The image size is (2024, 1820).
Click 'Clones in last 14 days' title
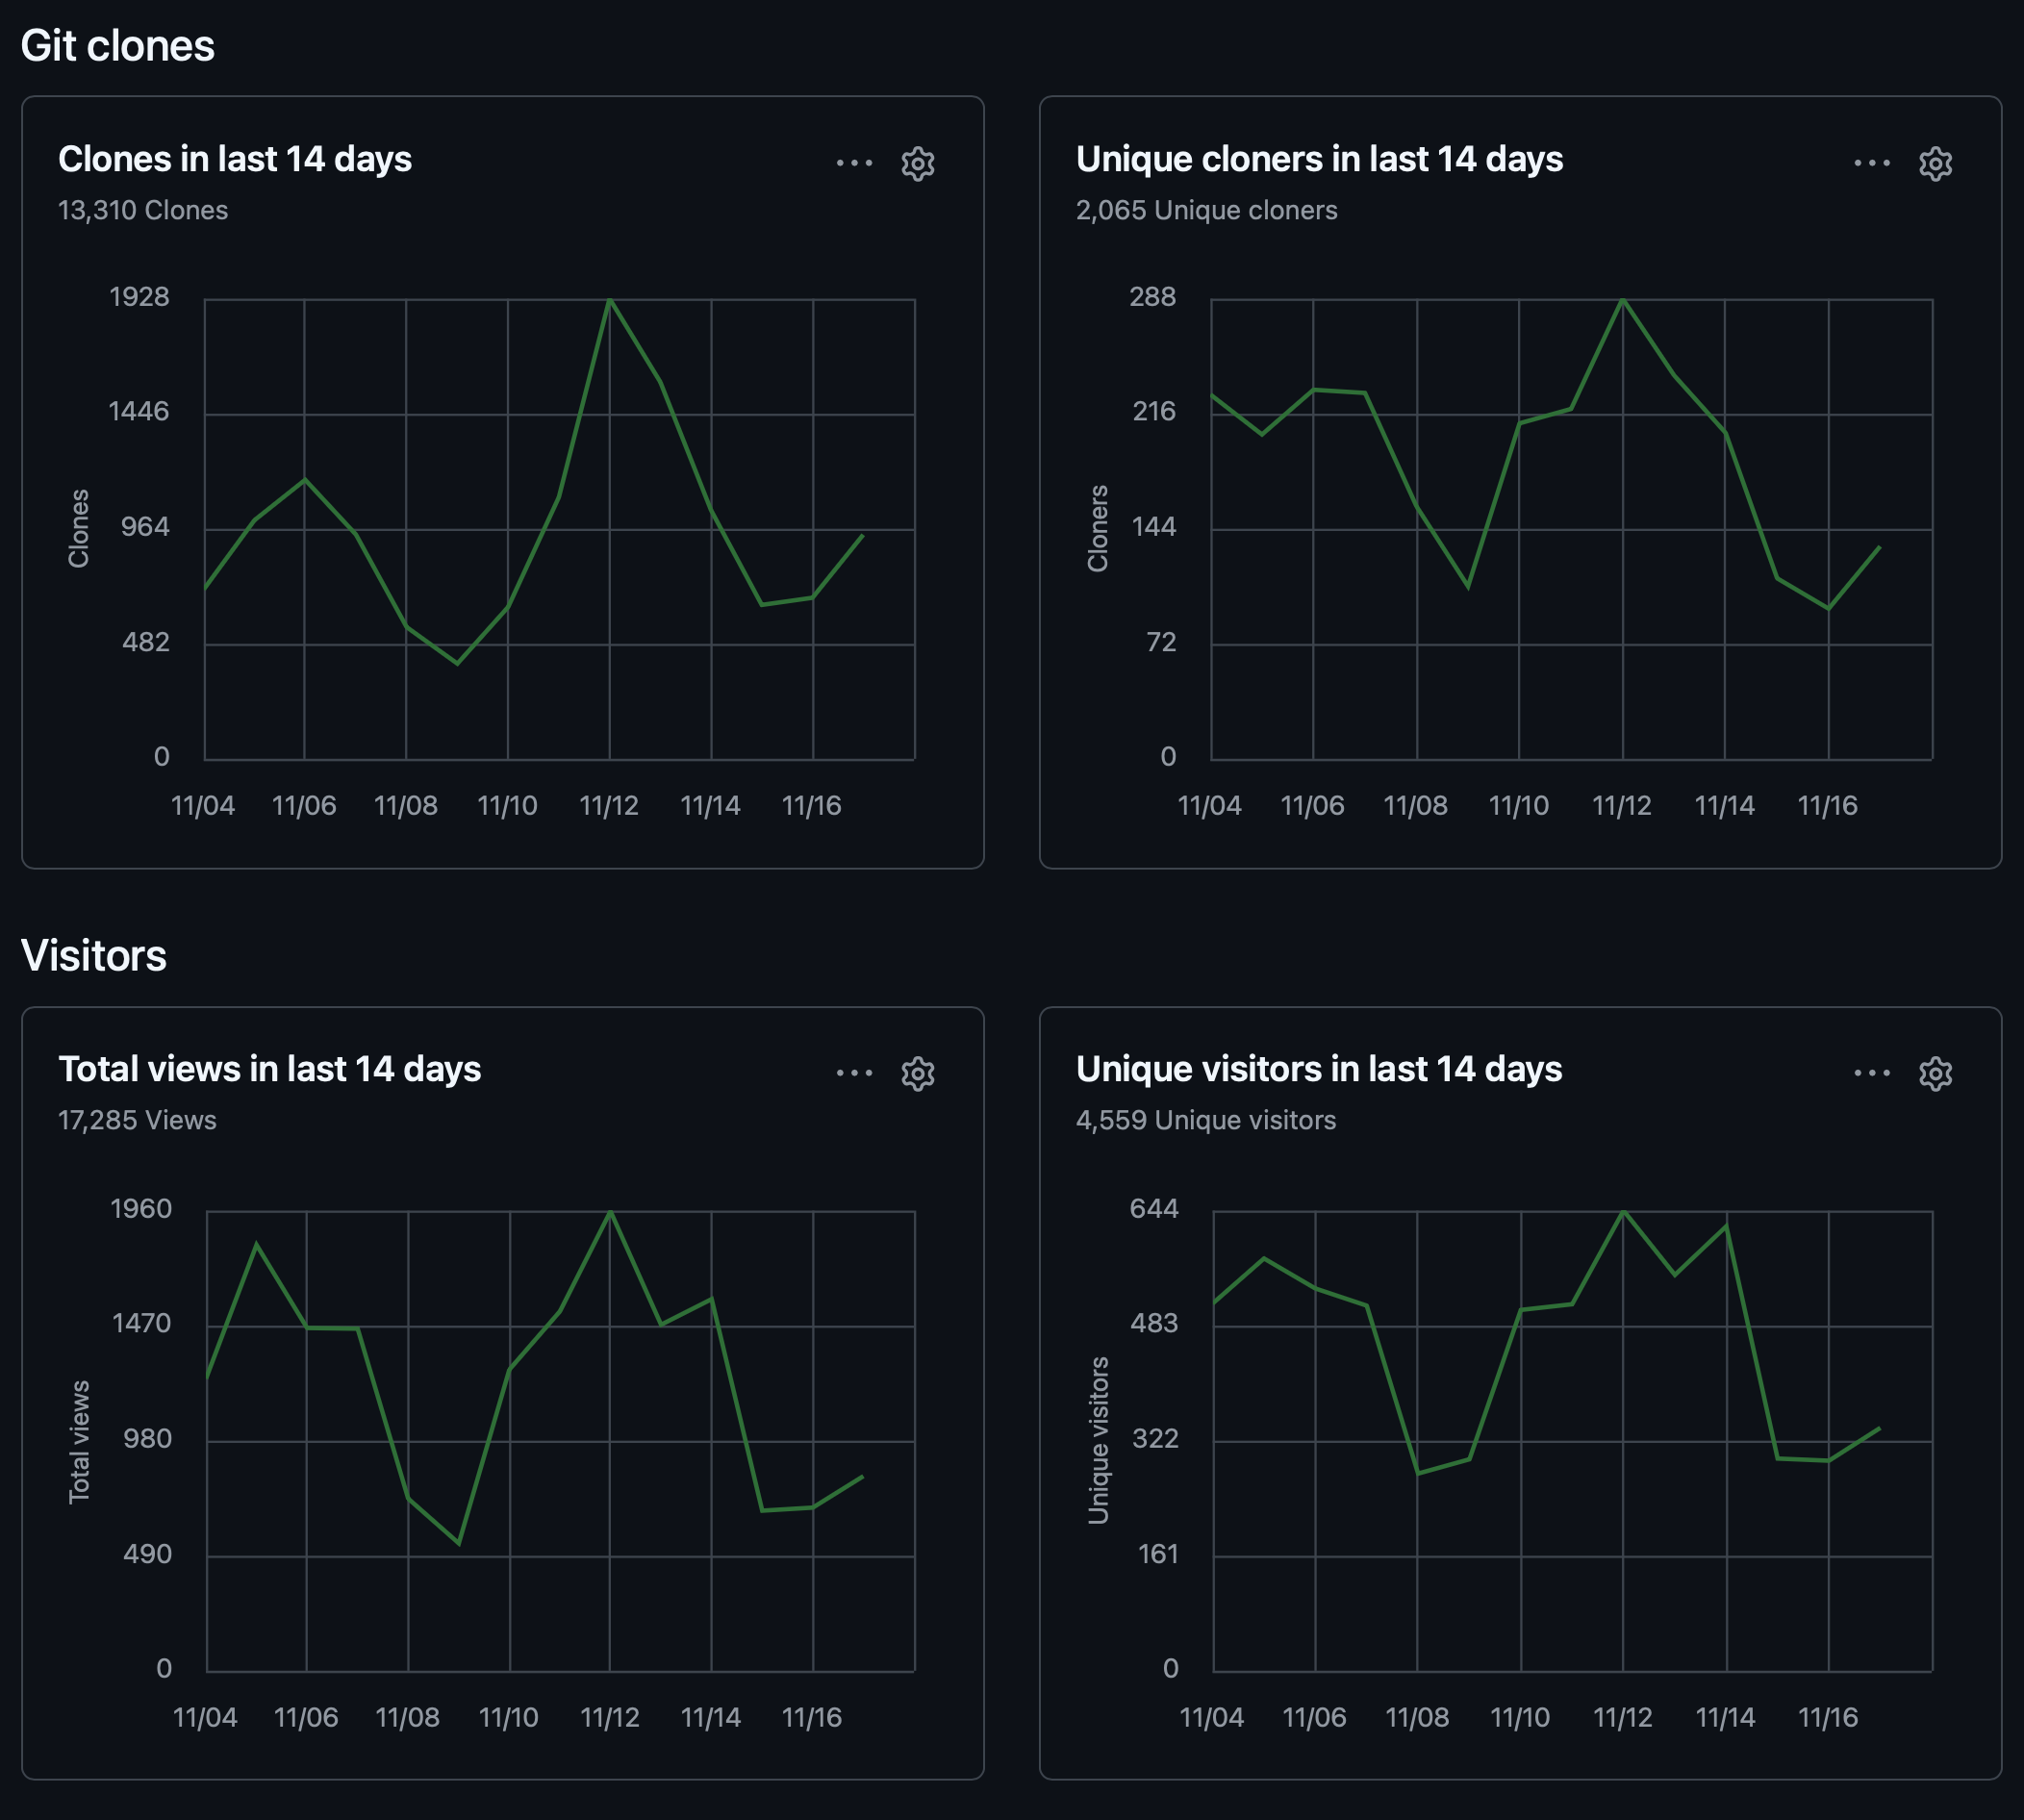coord(235,159)
